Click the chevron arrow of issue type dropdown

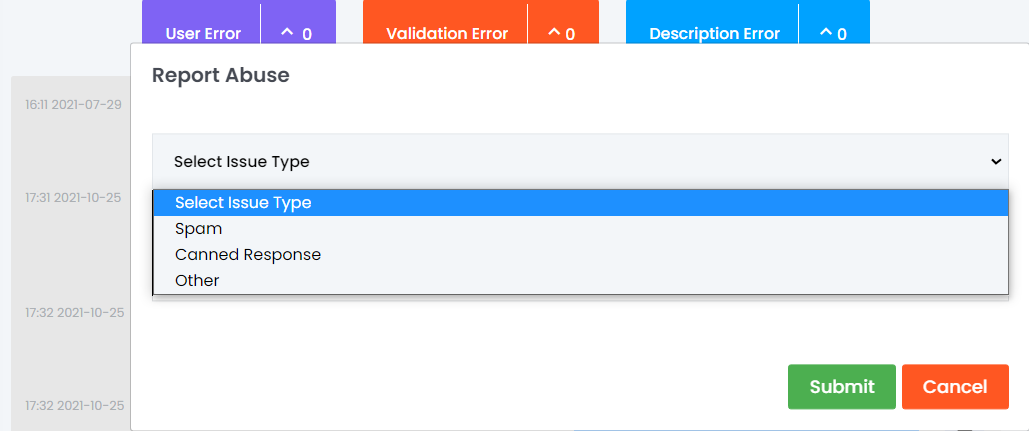coord(996,161)
